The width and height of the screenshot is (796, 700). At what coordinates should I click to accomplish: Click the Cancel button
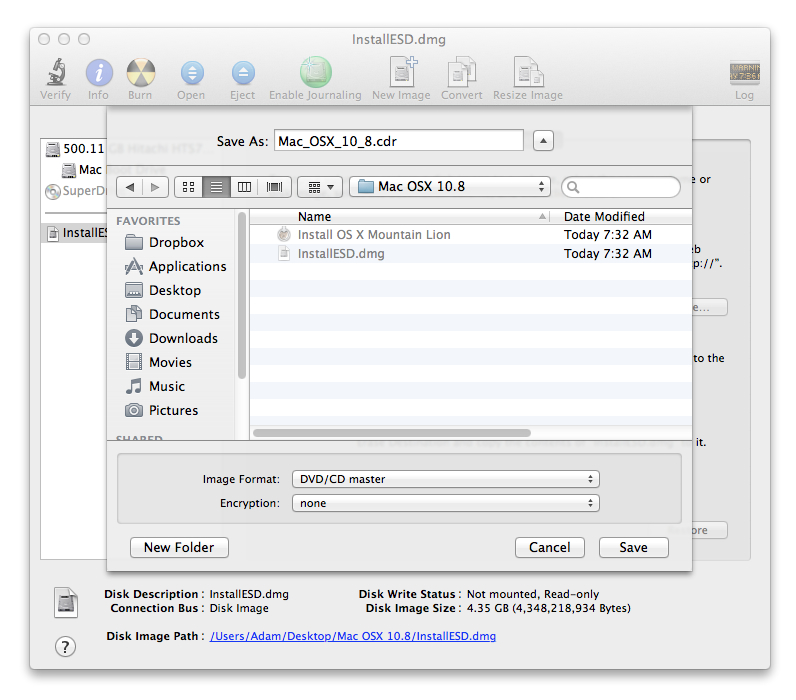click(x=550, y=548)
